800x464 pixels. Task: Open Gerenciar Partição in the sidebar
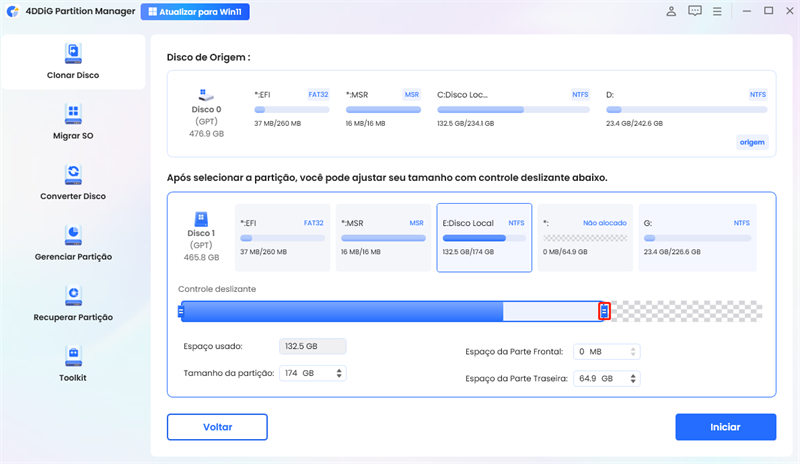[x=73, y=235]
